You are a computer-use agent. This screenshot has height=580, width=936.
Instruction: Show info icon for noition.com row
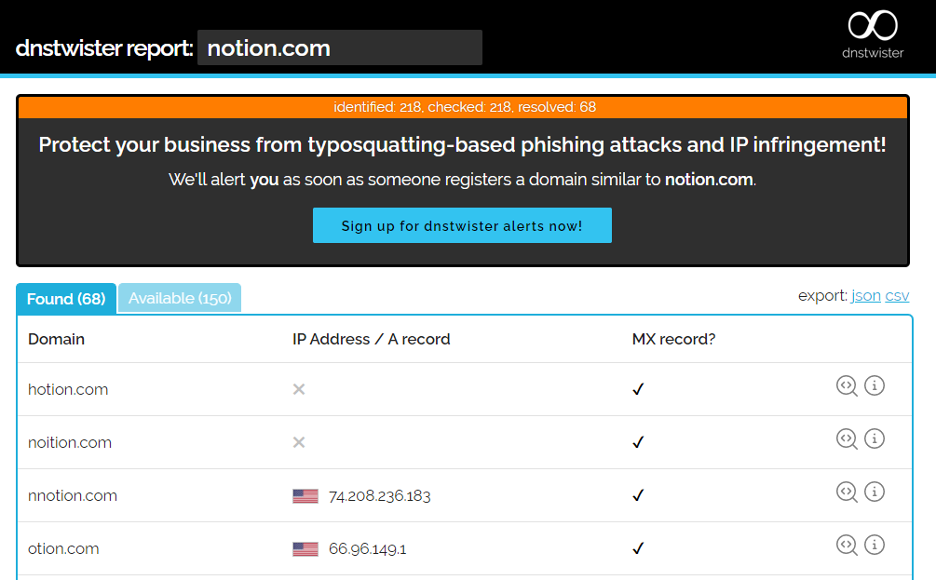875,439
